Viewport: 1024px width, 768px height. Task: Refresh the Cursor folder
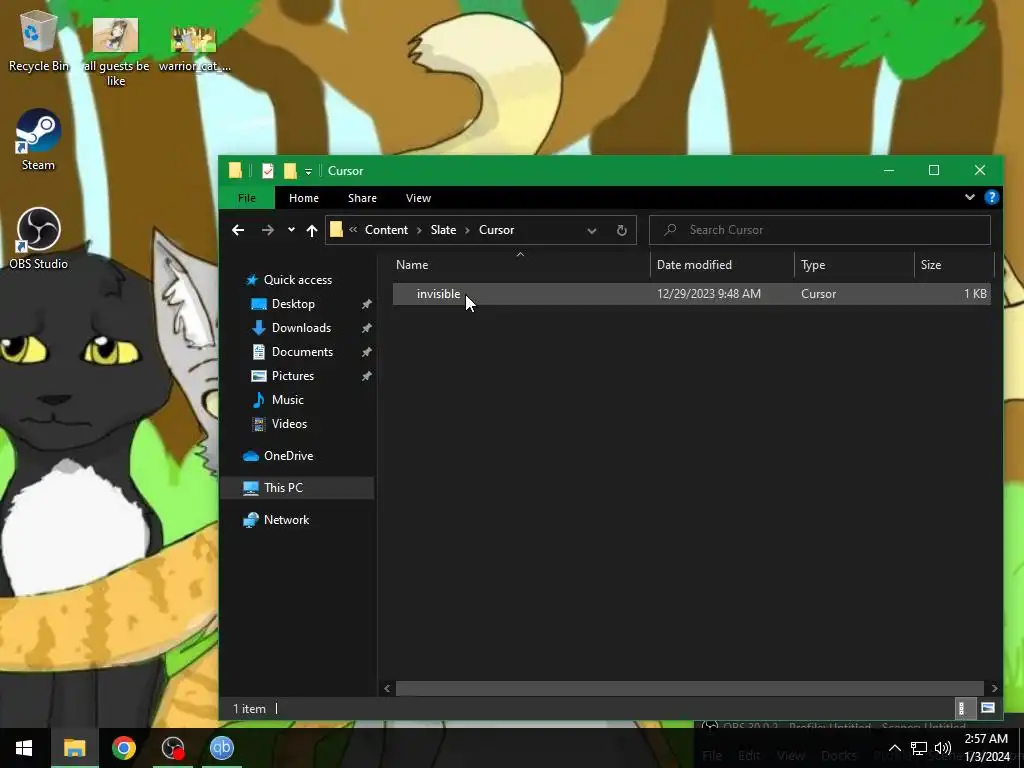[x=622, y=231]
